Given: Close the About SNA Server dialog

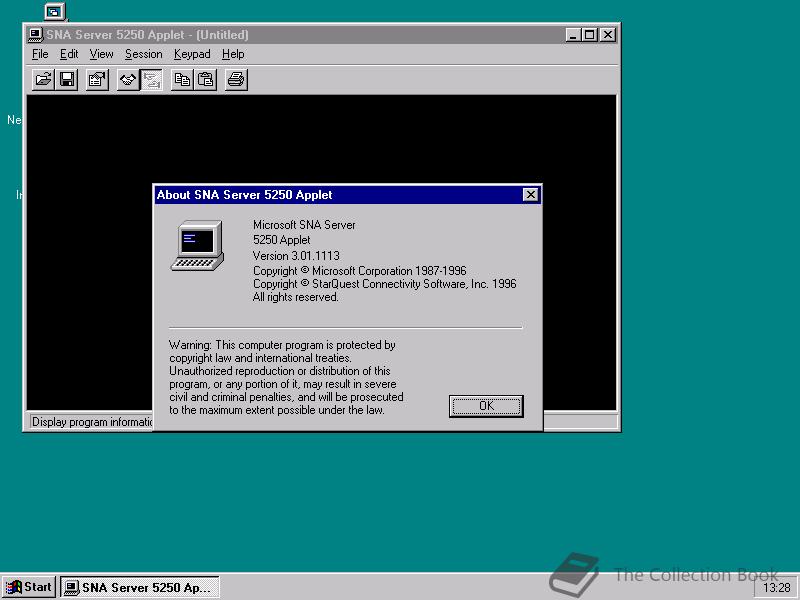Looking at the screenshot, I should point(531,194).
